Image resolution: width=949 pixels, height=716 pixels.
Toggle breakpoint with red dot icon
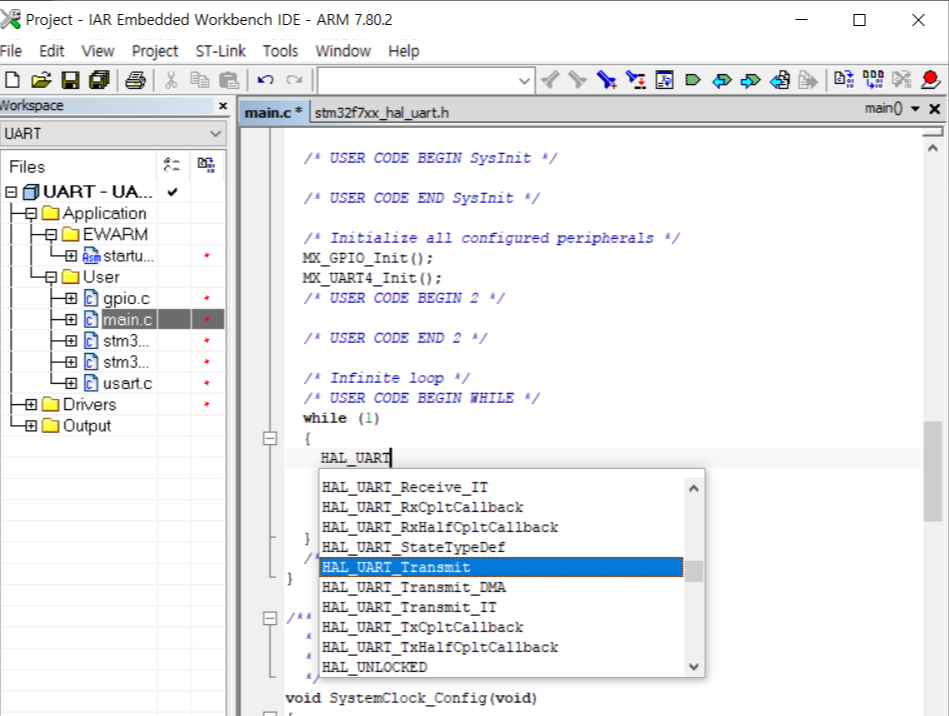(930, 79)
